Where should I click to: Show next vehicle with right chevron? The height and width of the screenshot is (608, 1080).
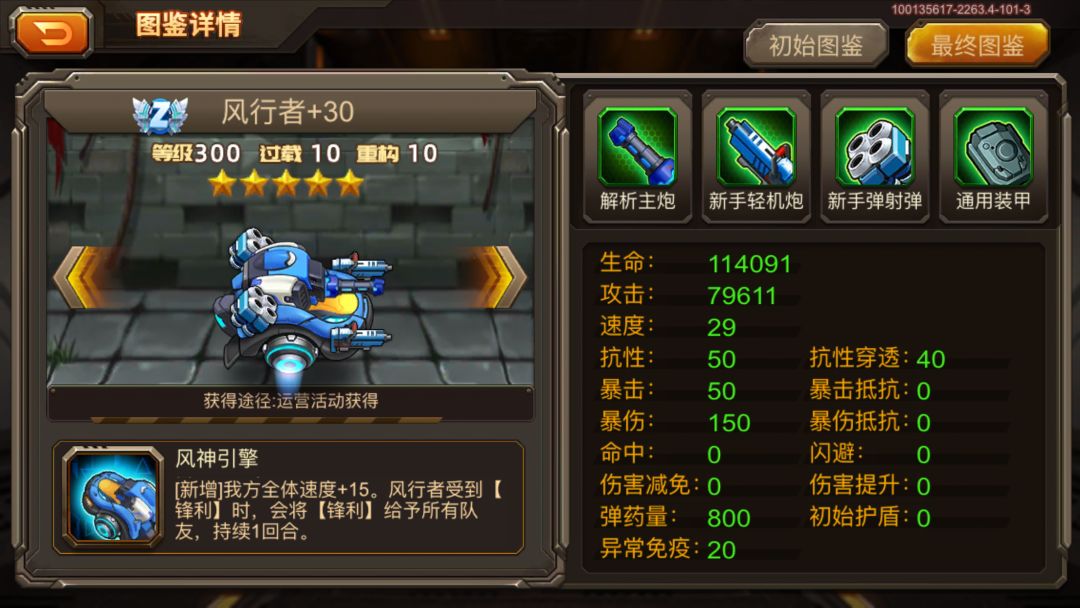pyautogui.click(x=499, y=277)
